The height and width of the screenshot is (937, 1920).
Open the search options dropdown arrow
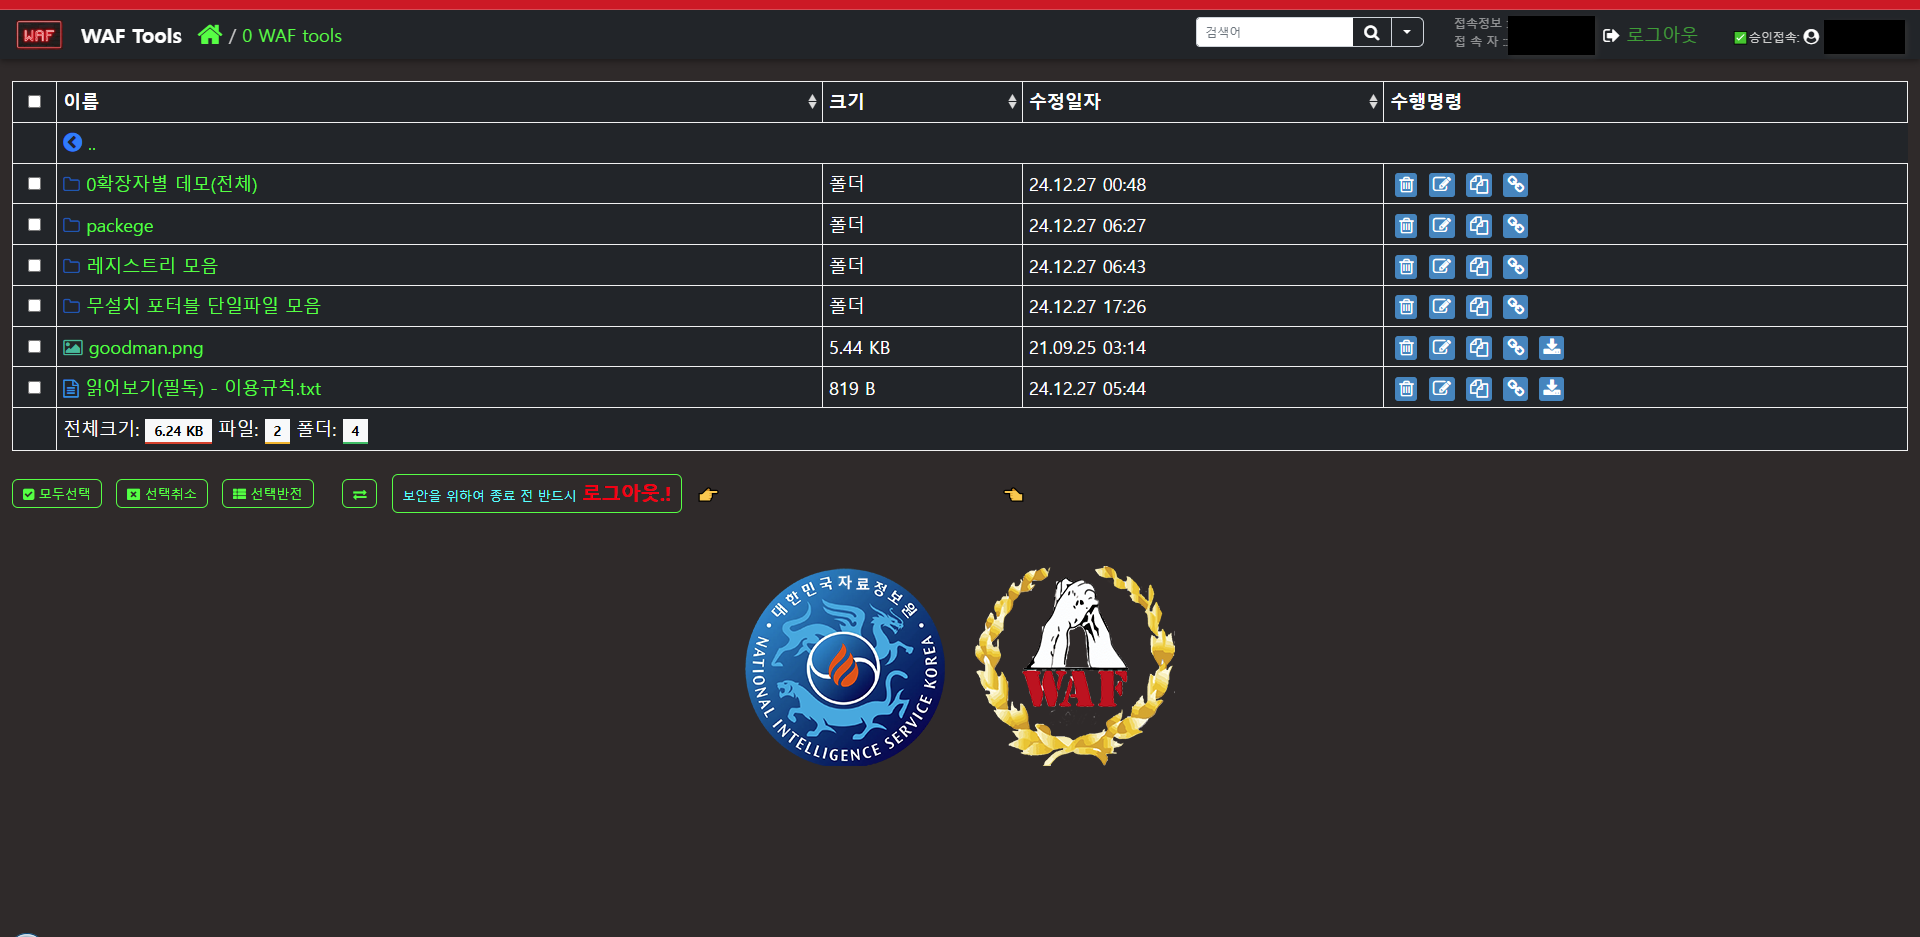point(1407,32)
